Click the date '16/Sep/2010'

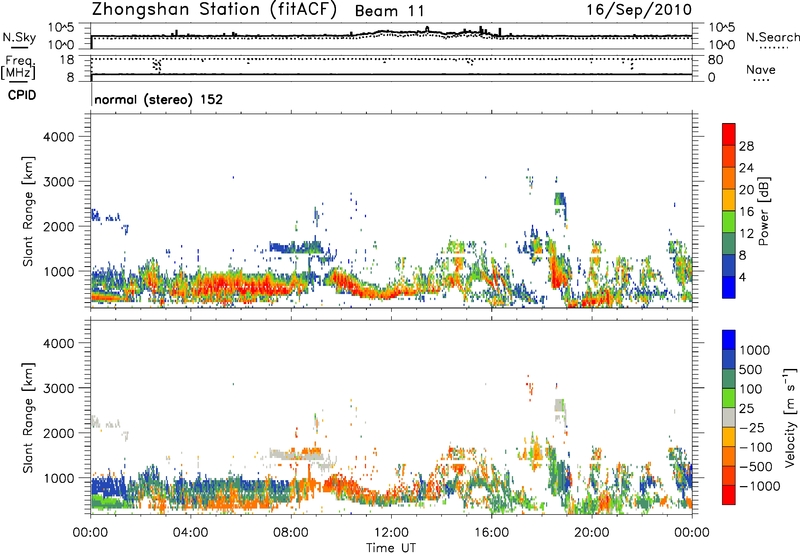639,10
